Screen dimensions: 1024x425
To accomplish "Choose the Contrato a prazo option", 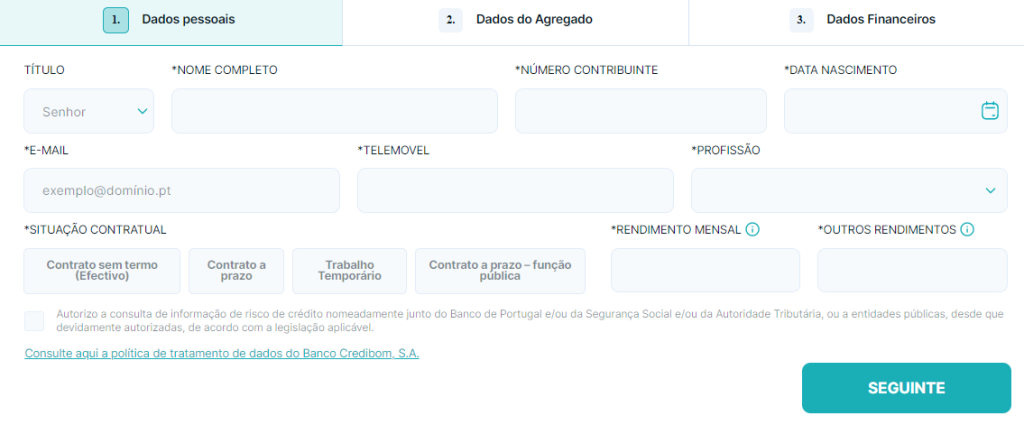I will pos(236,271).
